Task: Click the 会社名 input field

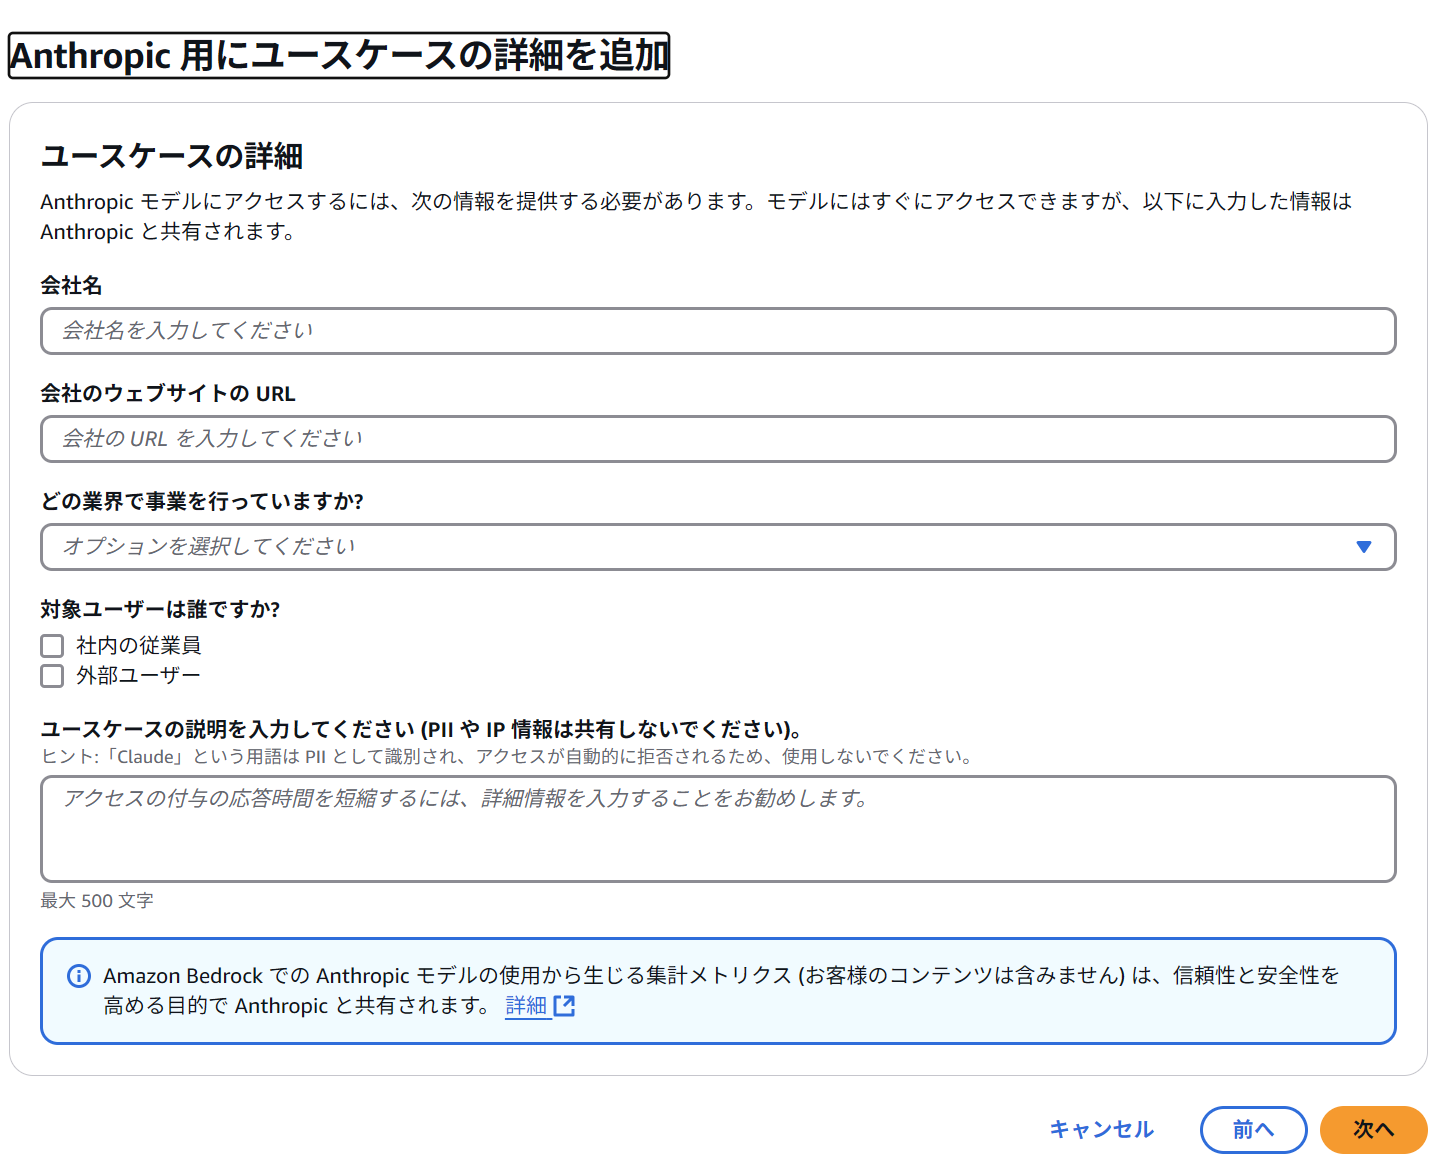Action: tap(718, 331)
